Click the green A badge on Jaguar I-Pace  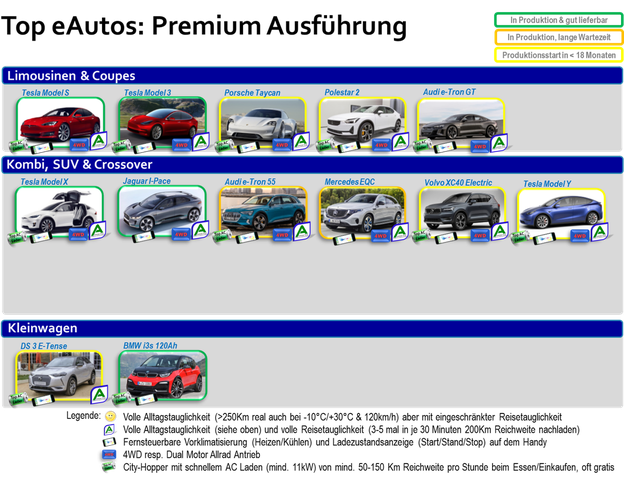click(200, 230)
